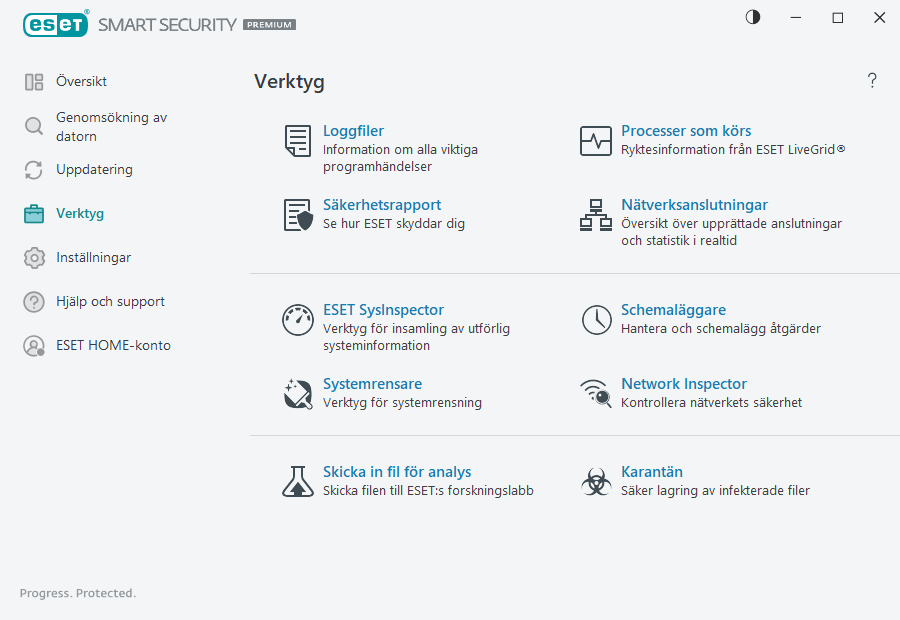The height and width of the screenshot is (620, 900).
Task: Open the help question mark
Action: point(871,80)
